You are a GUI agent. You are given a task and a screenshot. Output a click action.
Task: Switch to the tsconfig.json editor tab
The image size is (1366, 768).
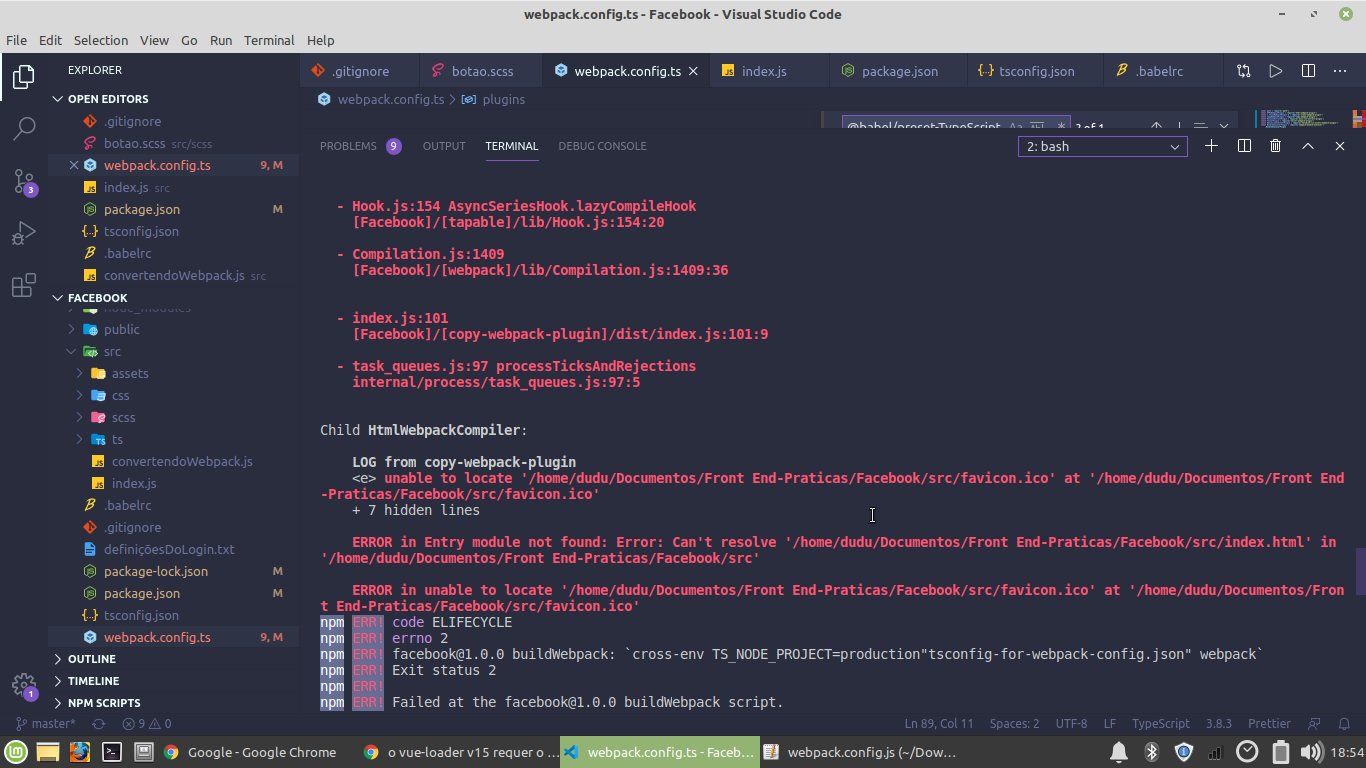point(1035,71)
